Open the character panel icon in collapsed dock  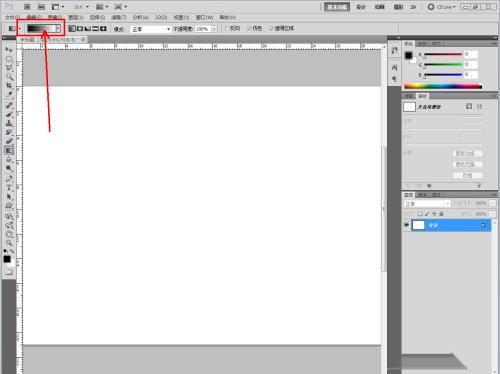pos(395,68)
